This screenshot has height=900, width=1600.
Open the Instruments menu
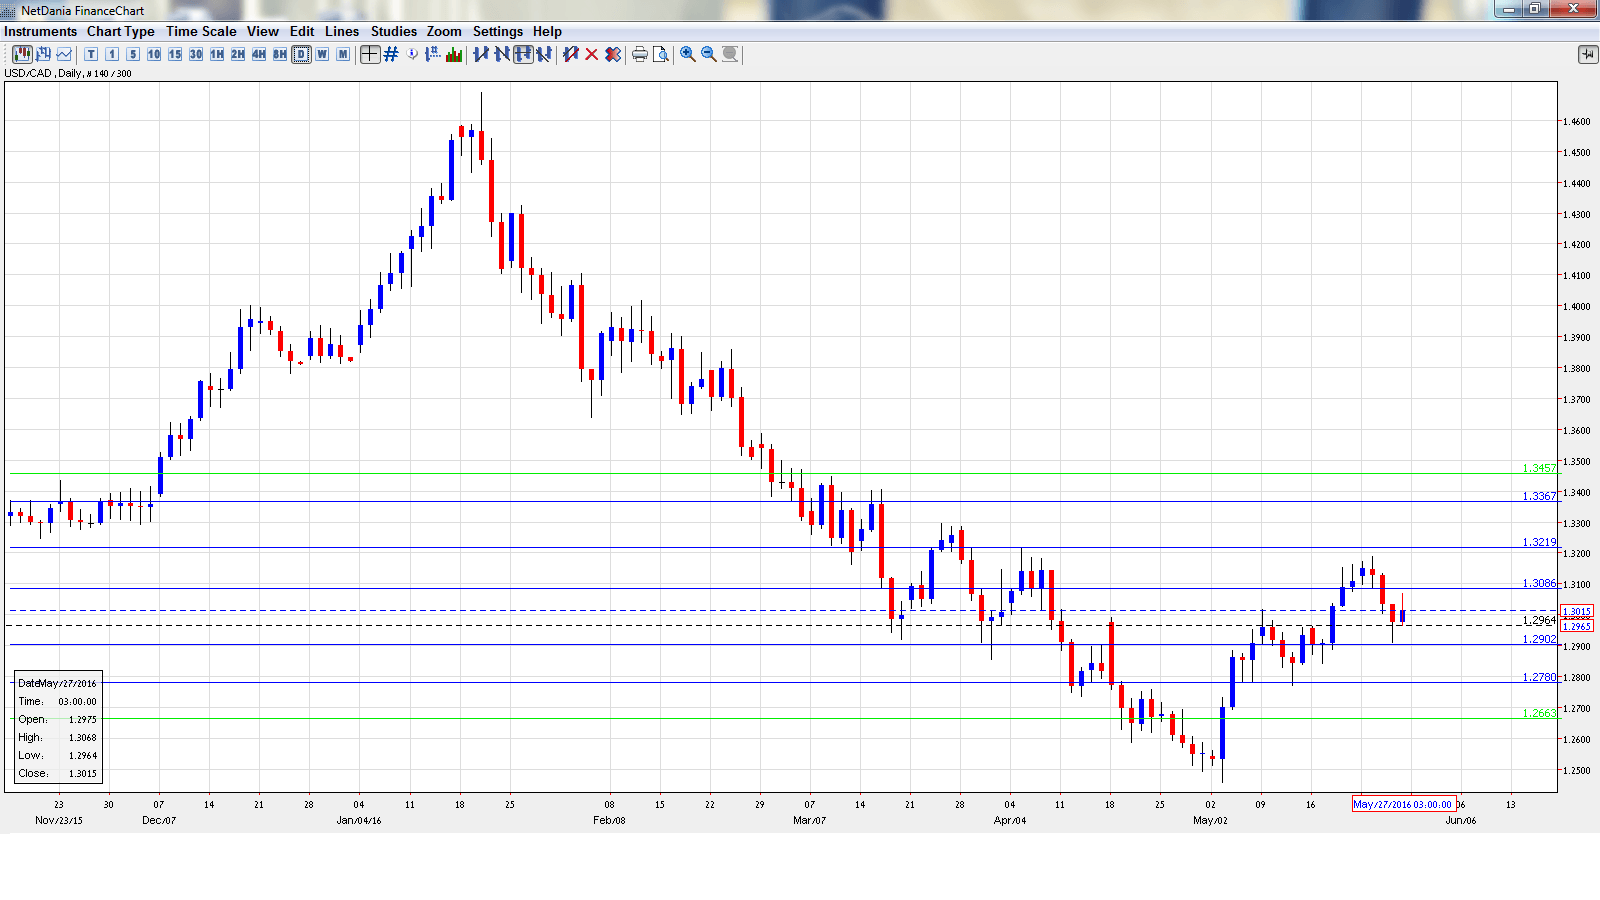click(x=40, y=31)
